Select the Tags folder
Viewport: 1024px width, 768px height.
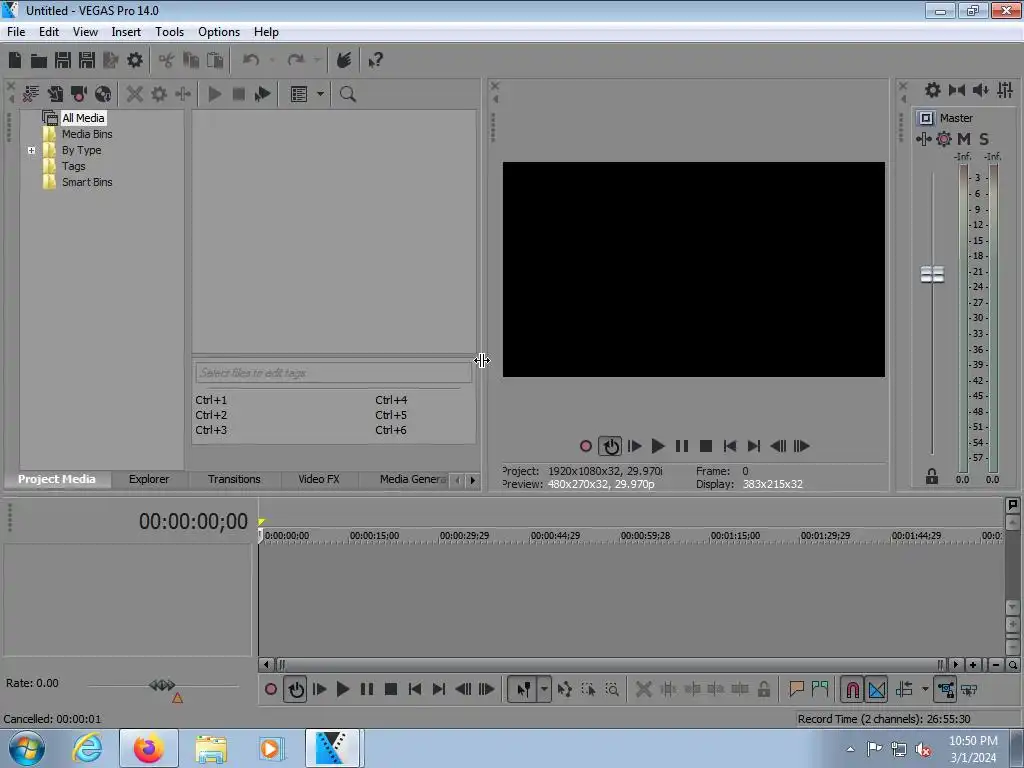[x=73, y=166]
